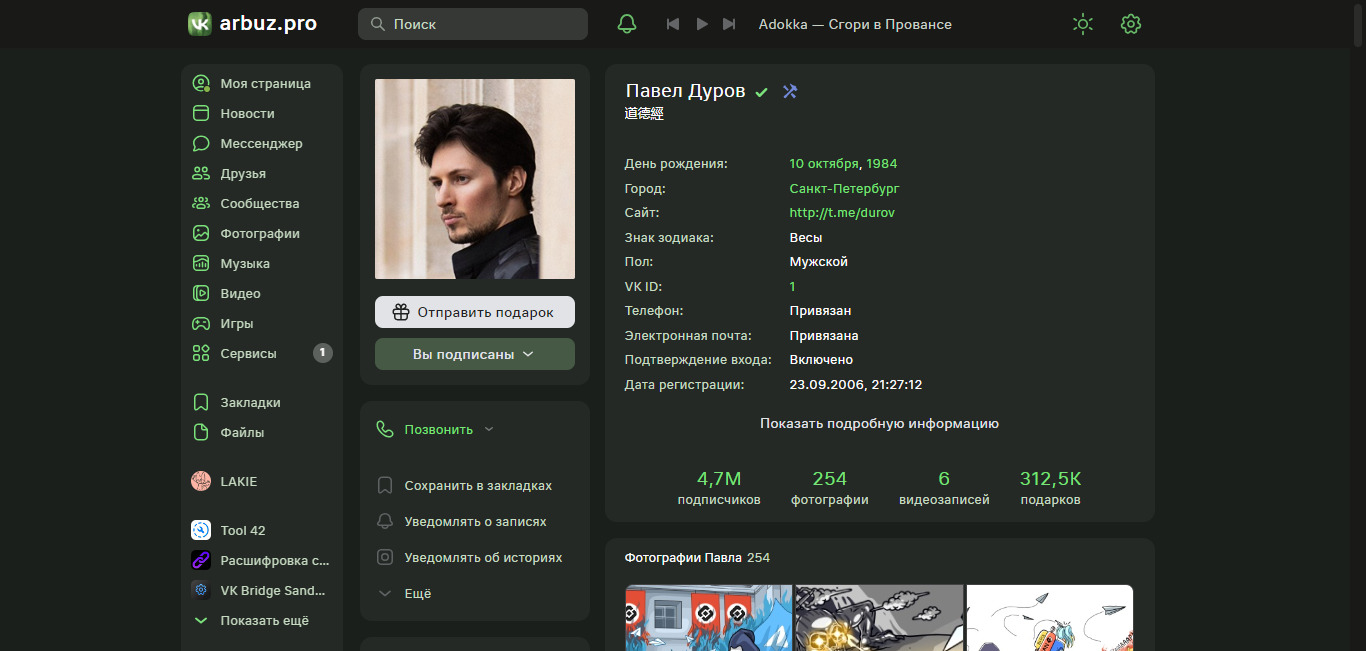
Task: Go to Новости in sidebar
Action: pyautogui.click(x=262, y=114)
